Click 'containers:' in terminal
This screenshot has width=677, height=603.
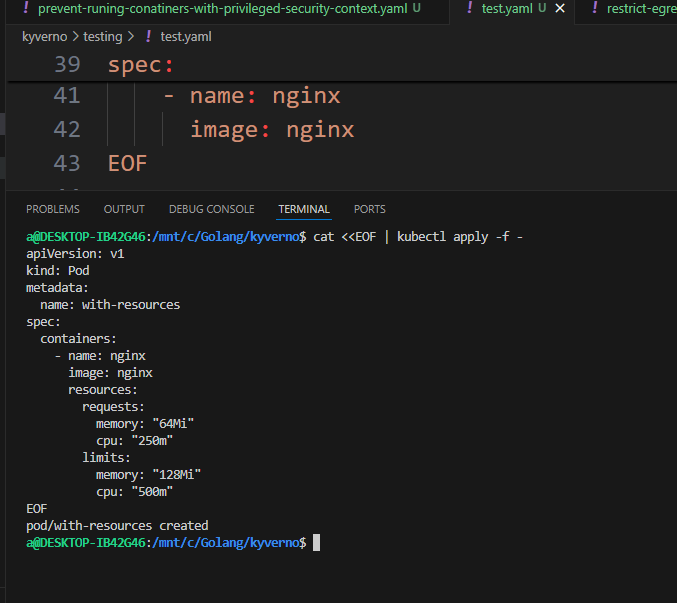78,339
